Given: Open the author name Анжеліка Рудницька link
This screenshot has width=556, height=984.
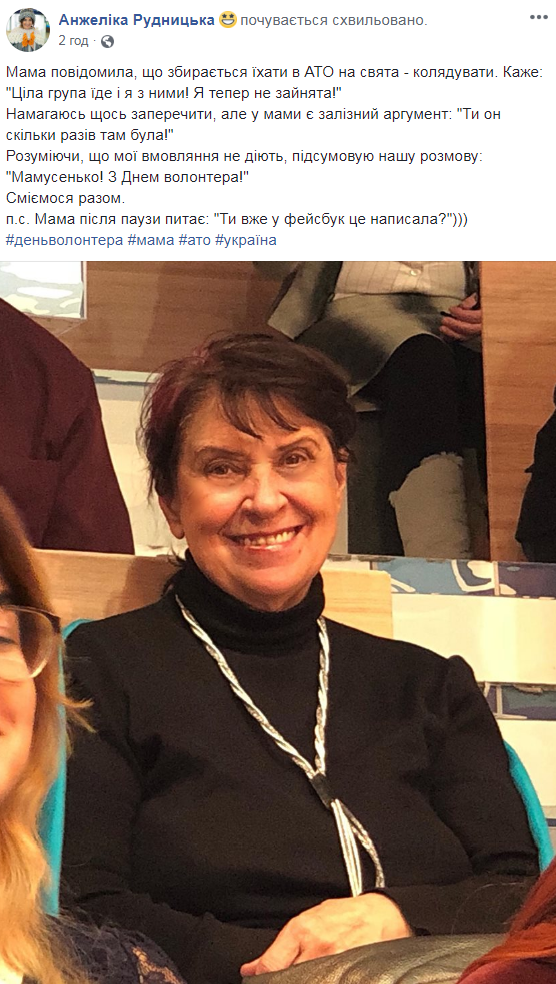Looking at the screenshot, I should coord(137,20).
